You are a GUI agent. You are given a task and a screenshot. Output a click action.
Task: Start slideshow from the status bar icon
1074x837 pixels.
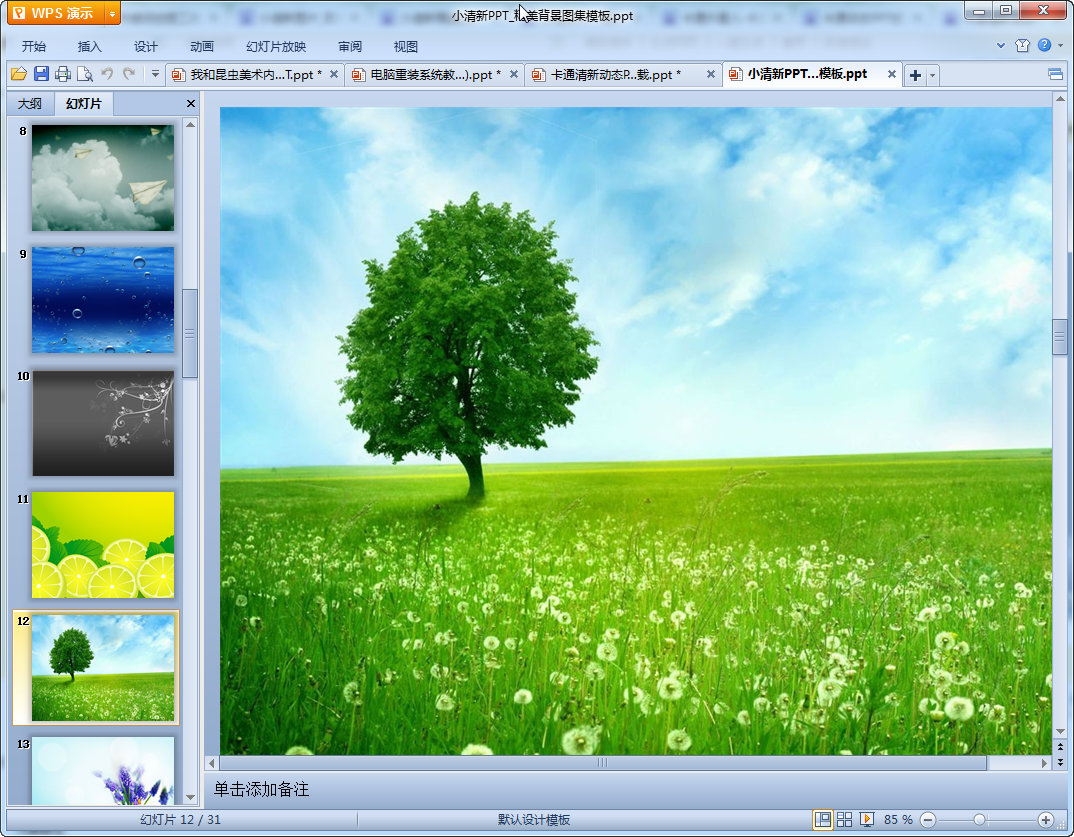(x=867, y=819)
